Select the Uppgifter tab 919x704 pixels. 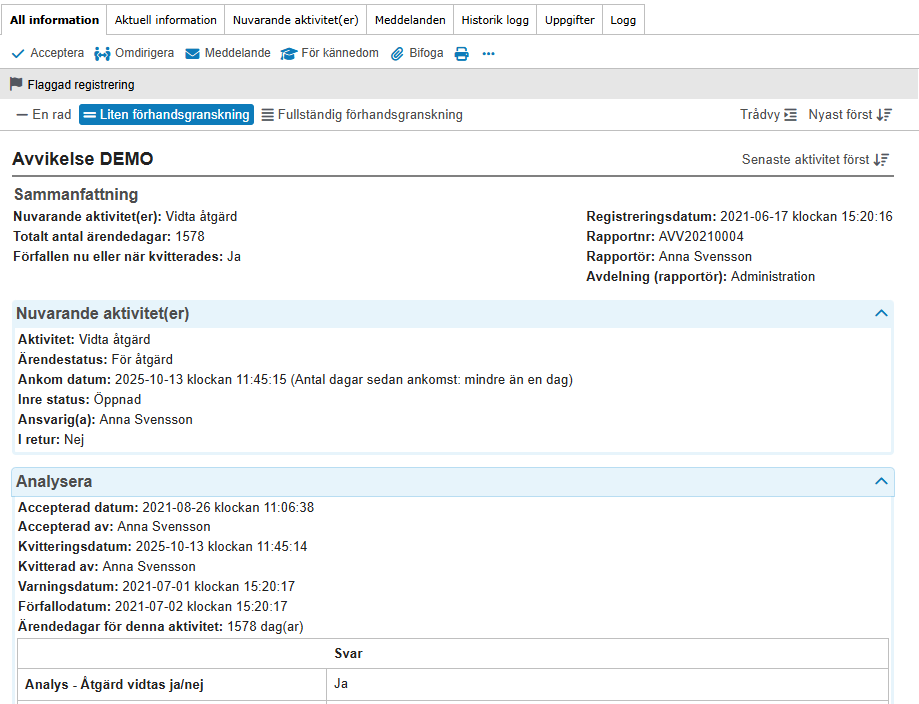[569, 20]
